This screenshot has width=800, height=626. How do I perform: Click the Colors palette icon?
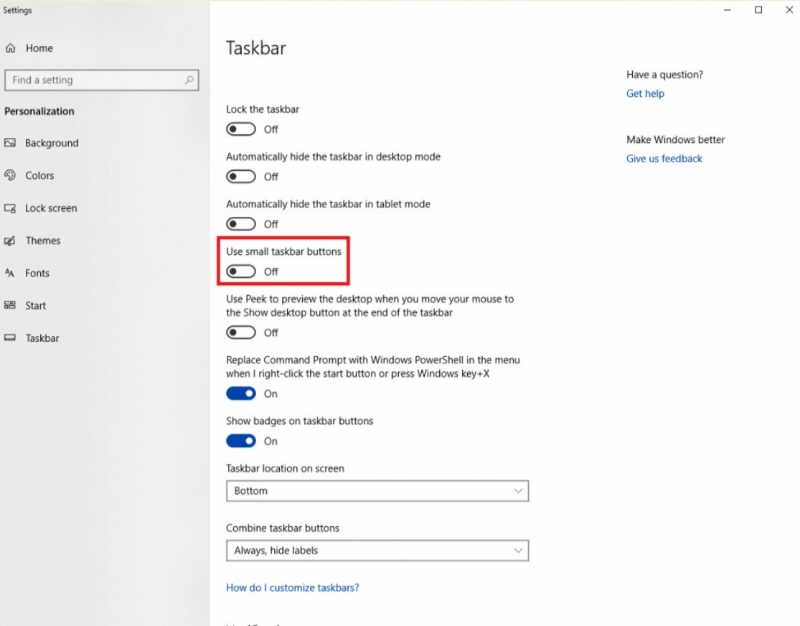[x=10, y=176]
